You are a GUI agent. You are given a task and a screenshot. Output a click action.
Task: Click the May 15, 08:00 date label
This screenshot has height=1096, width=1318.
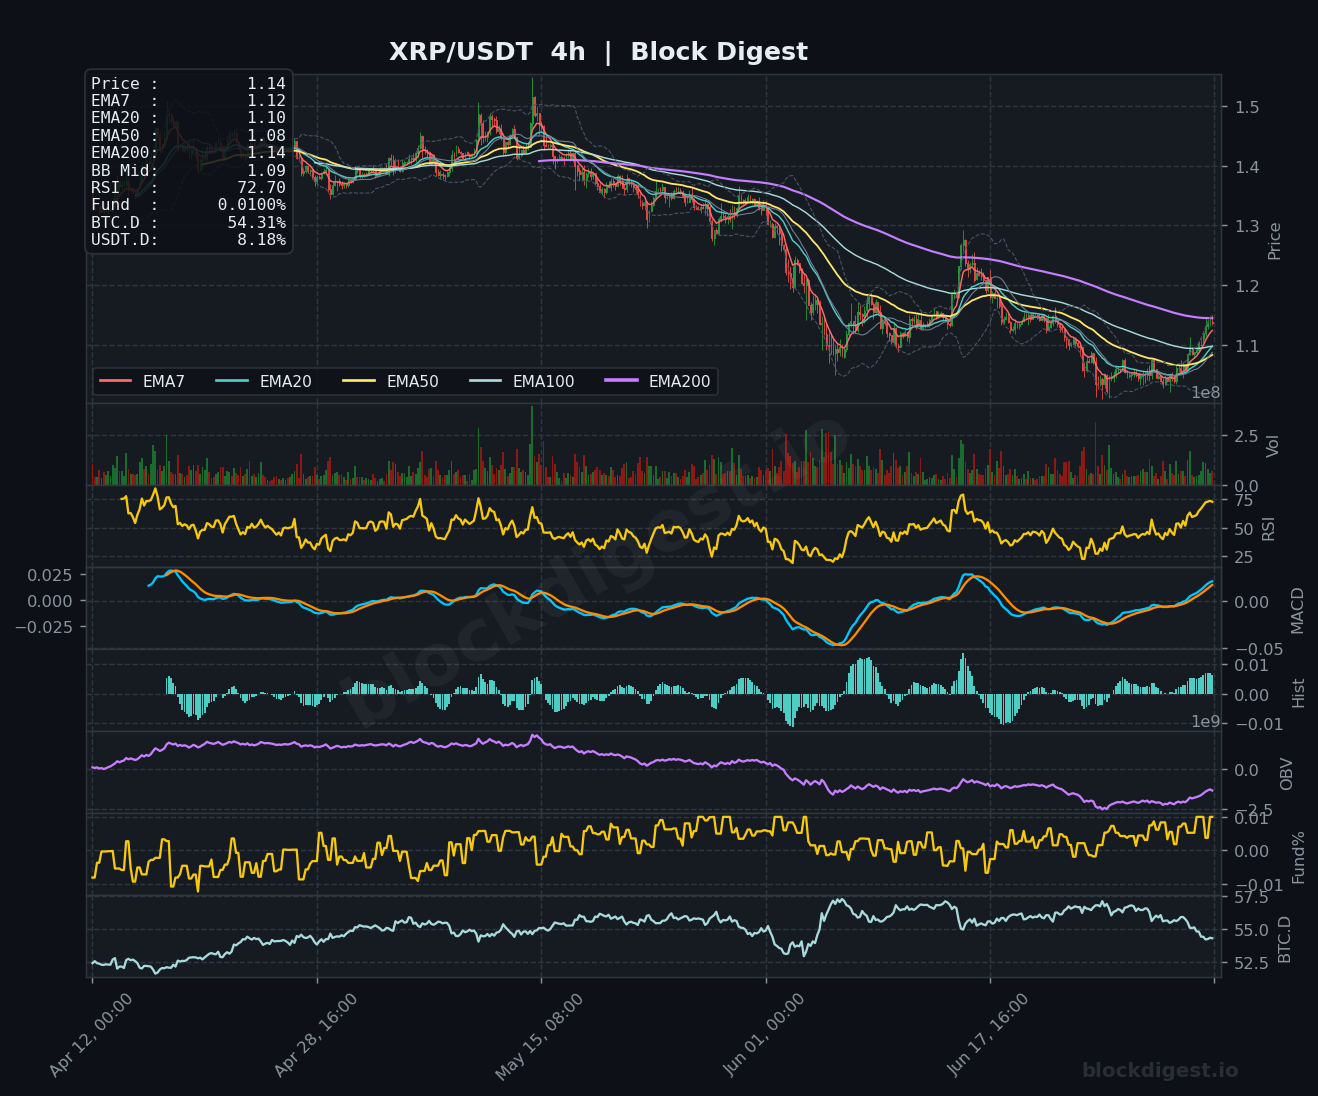click(539, 1036)
